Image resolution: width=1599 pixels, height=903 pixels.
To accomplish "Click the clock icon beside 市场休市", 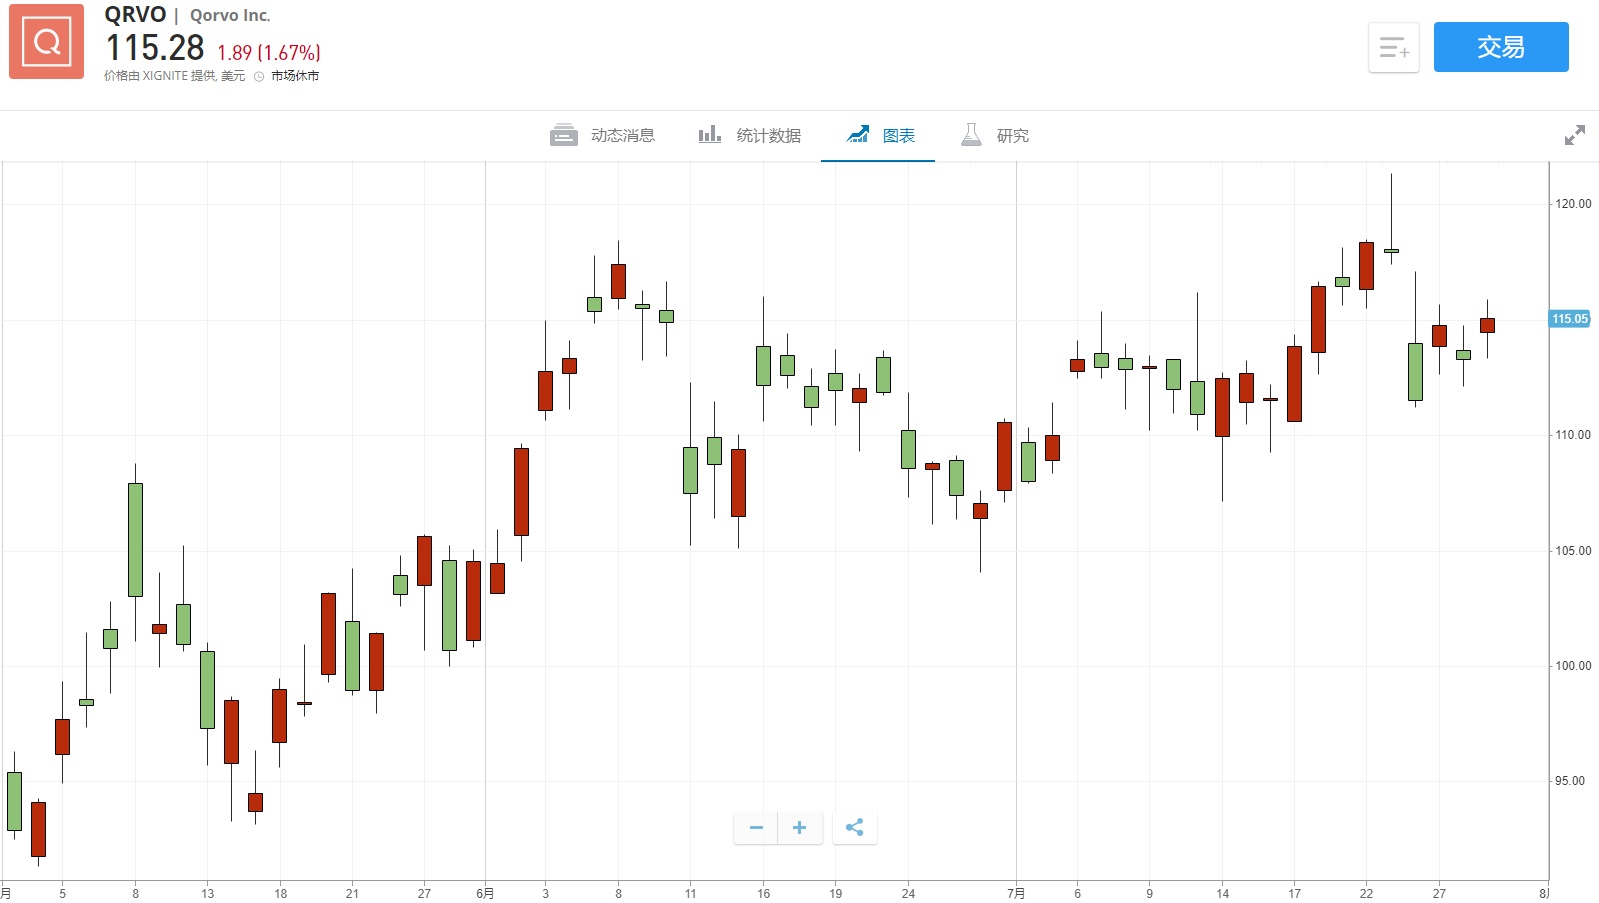I will [259, 76].
